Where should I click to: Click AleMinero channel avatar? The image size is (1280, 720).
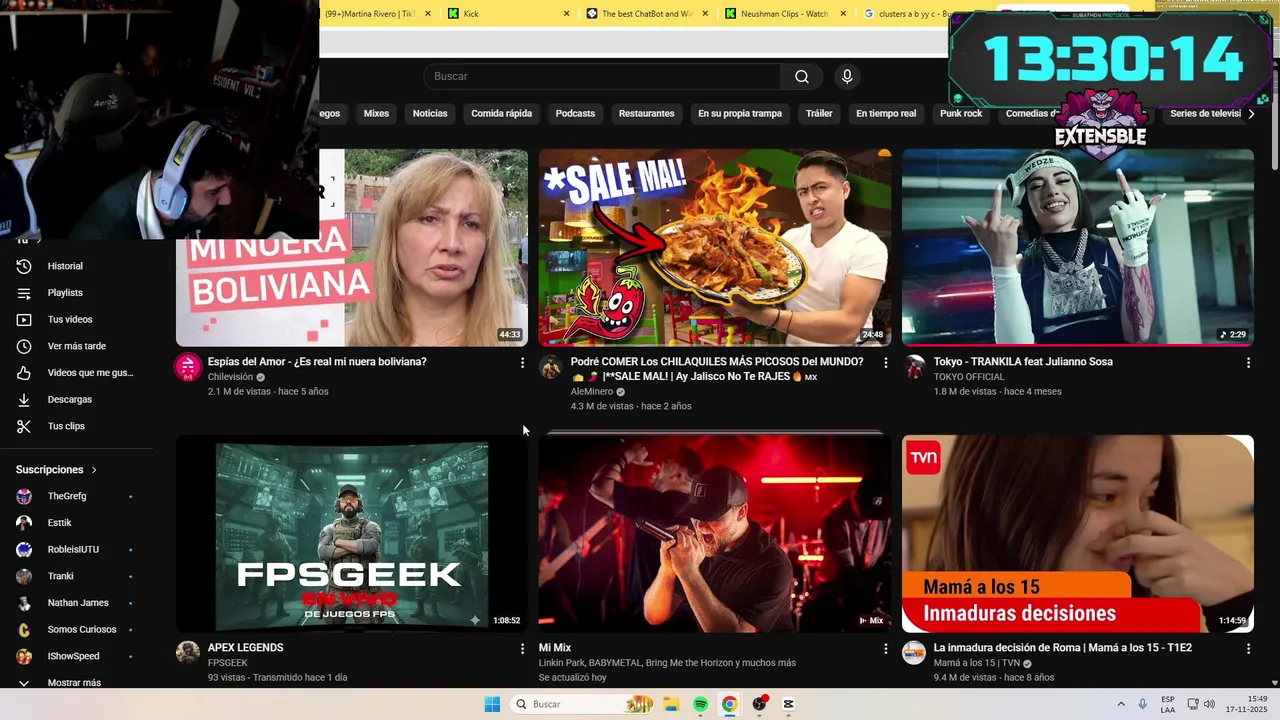point(551,367)
